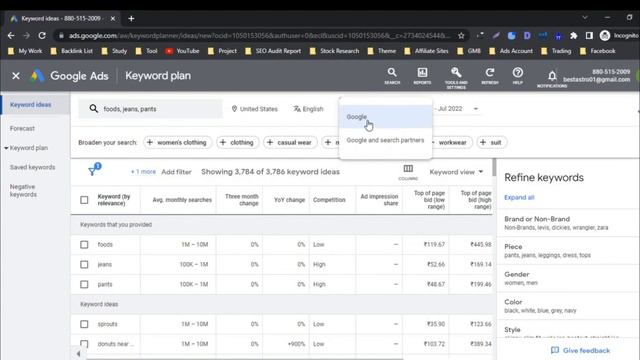
Task: Click the Give feedback icon link
Action: tap(580, 350)
